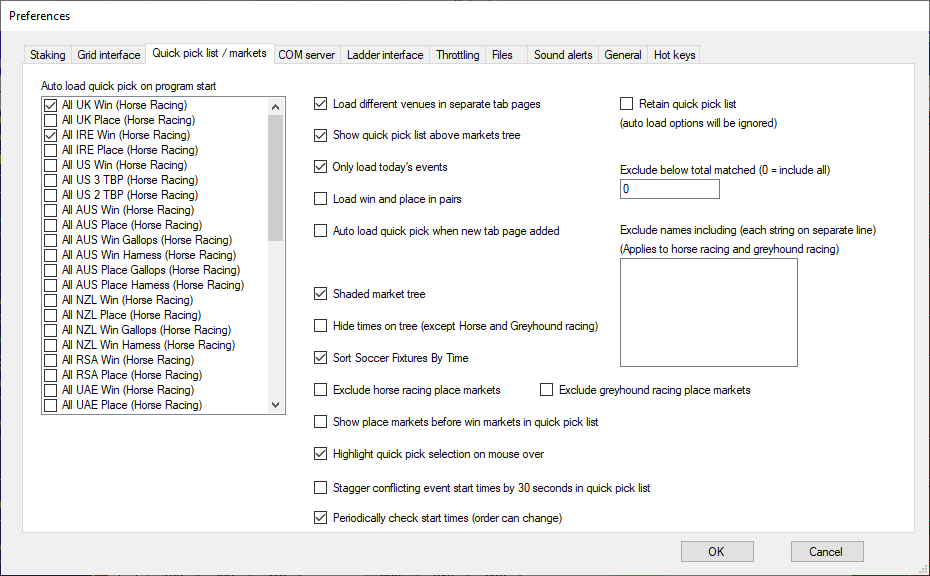The image size is (930, 576).
Task: Click Cancel to discard preference changes
Action: coord(827,552)
